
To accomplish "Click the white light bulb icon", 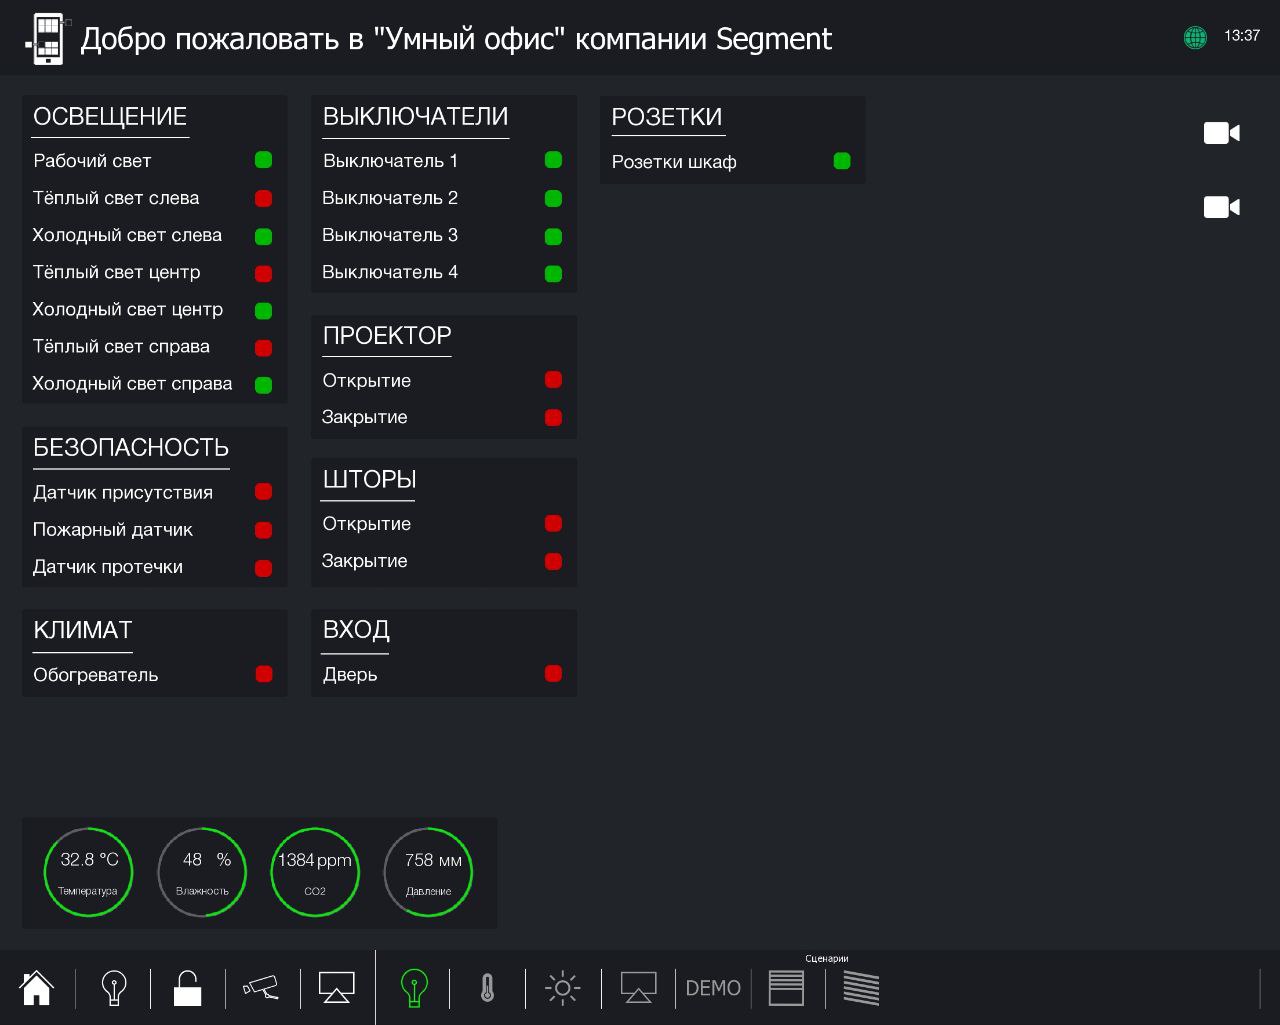I will tap(114, 988).
